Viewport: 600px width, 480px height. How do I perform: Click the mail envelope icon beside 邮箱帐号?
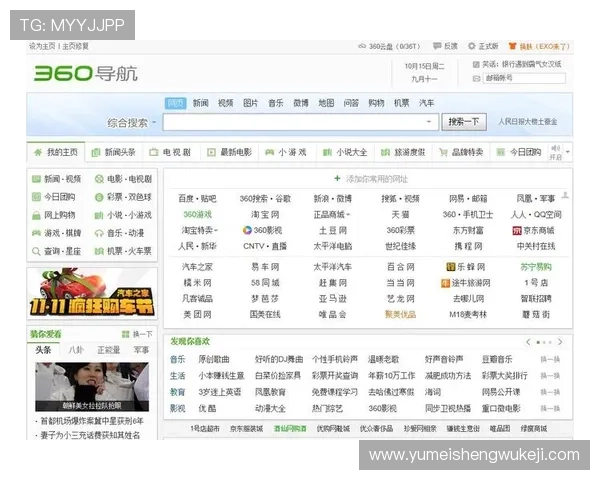coord(476,78)
